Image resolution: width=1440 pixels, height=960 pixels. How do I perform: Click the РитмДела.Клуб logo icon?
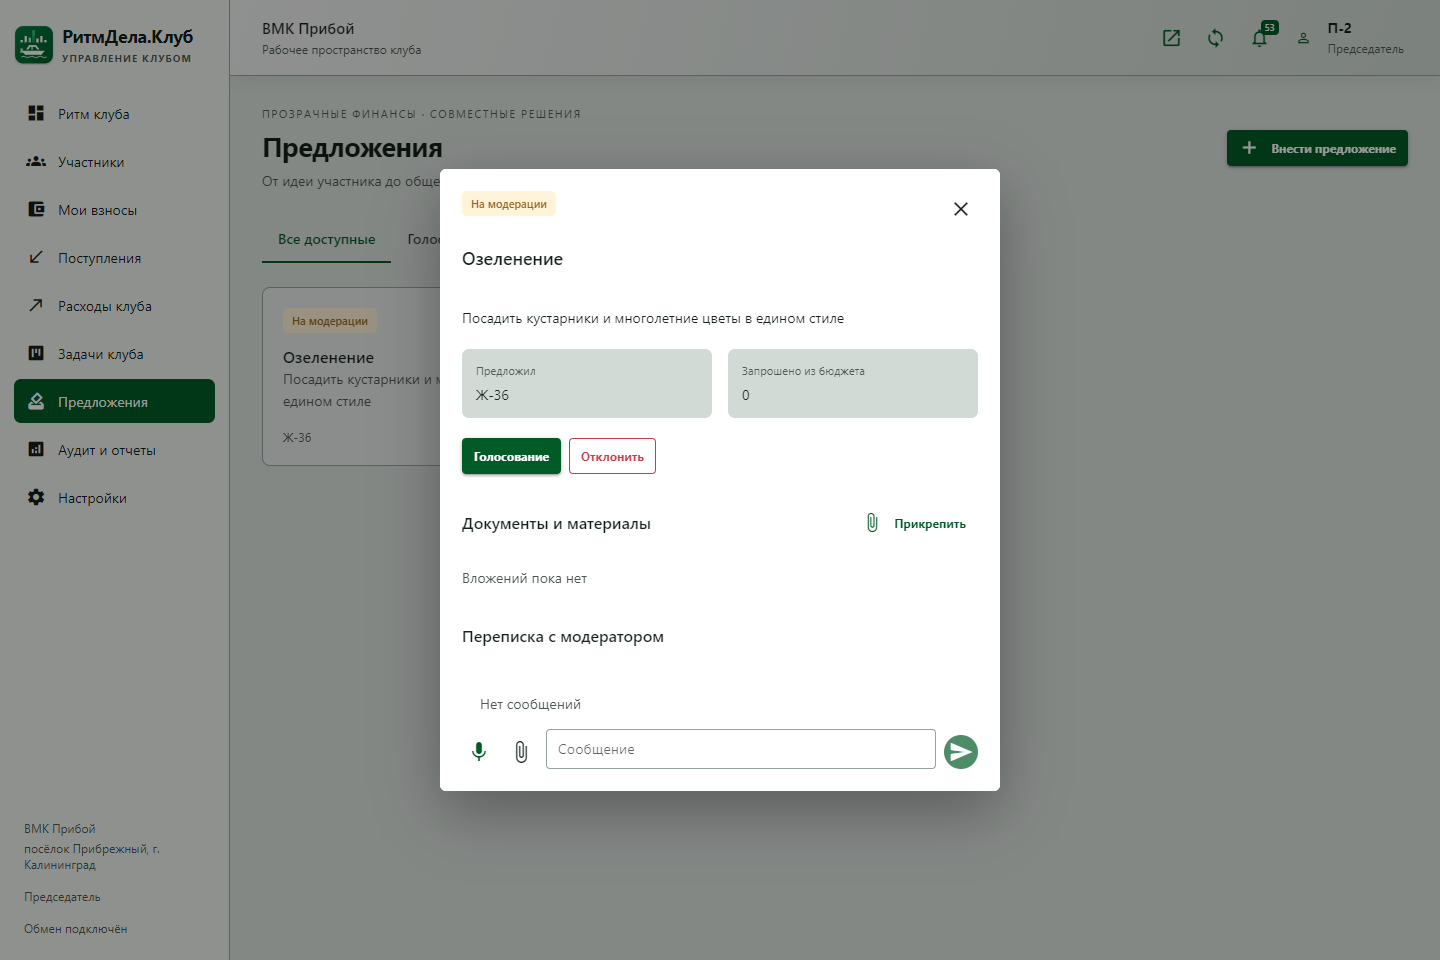point(34,45)
